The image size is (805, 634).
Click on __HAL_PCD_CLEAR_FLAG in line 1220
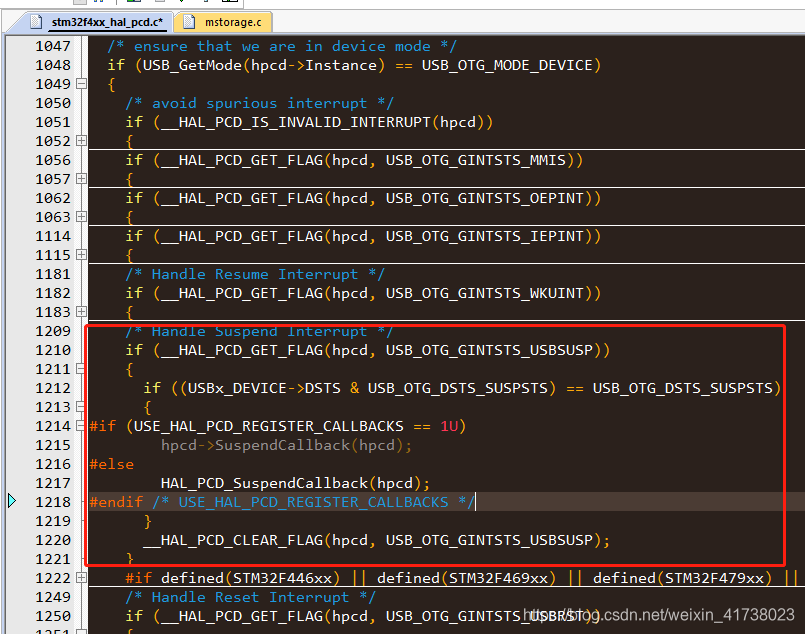[x=233, y=541]
